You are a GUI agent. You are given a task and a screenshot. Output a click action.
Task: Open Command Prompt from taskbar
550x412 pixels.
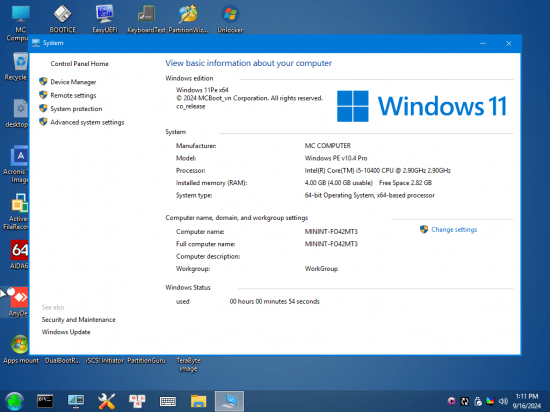(x=45, y=401)
